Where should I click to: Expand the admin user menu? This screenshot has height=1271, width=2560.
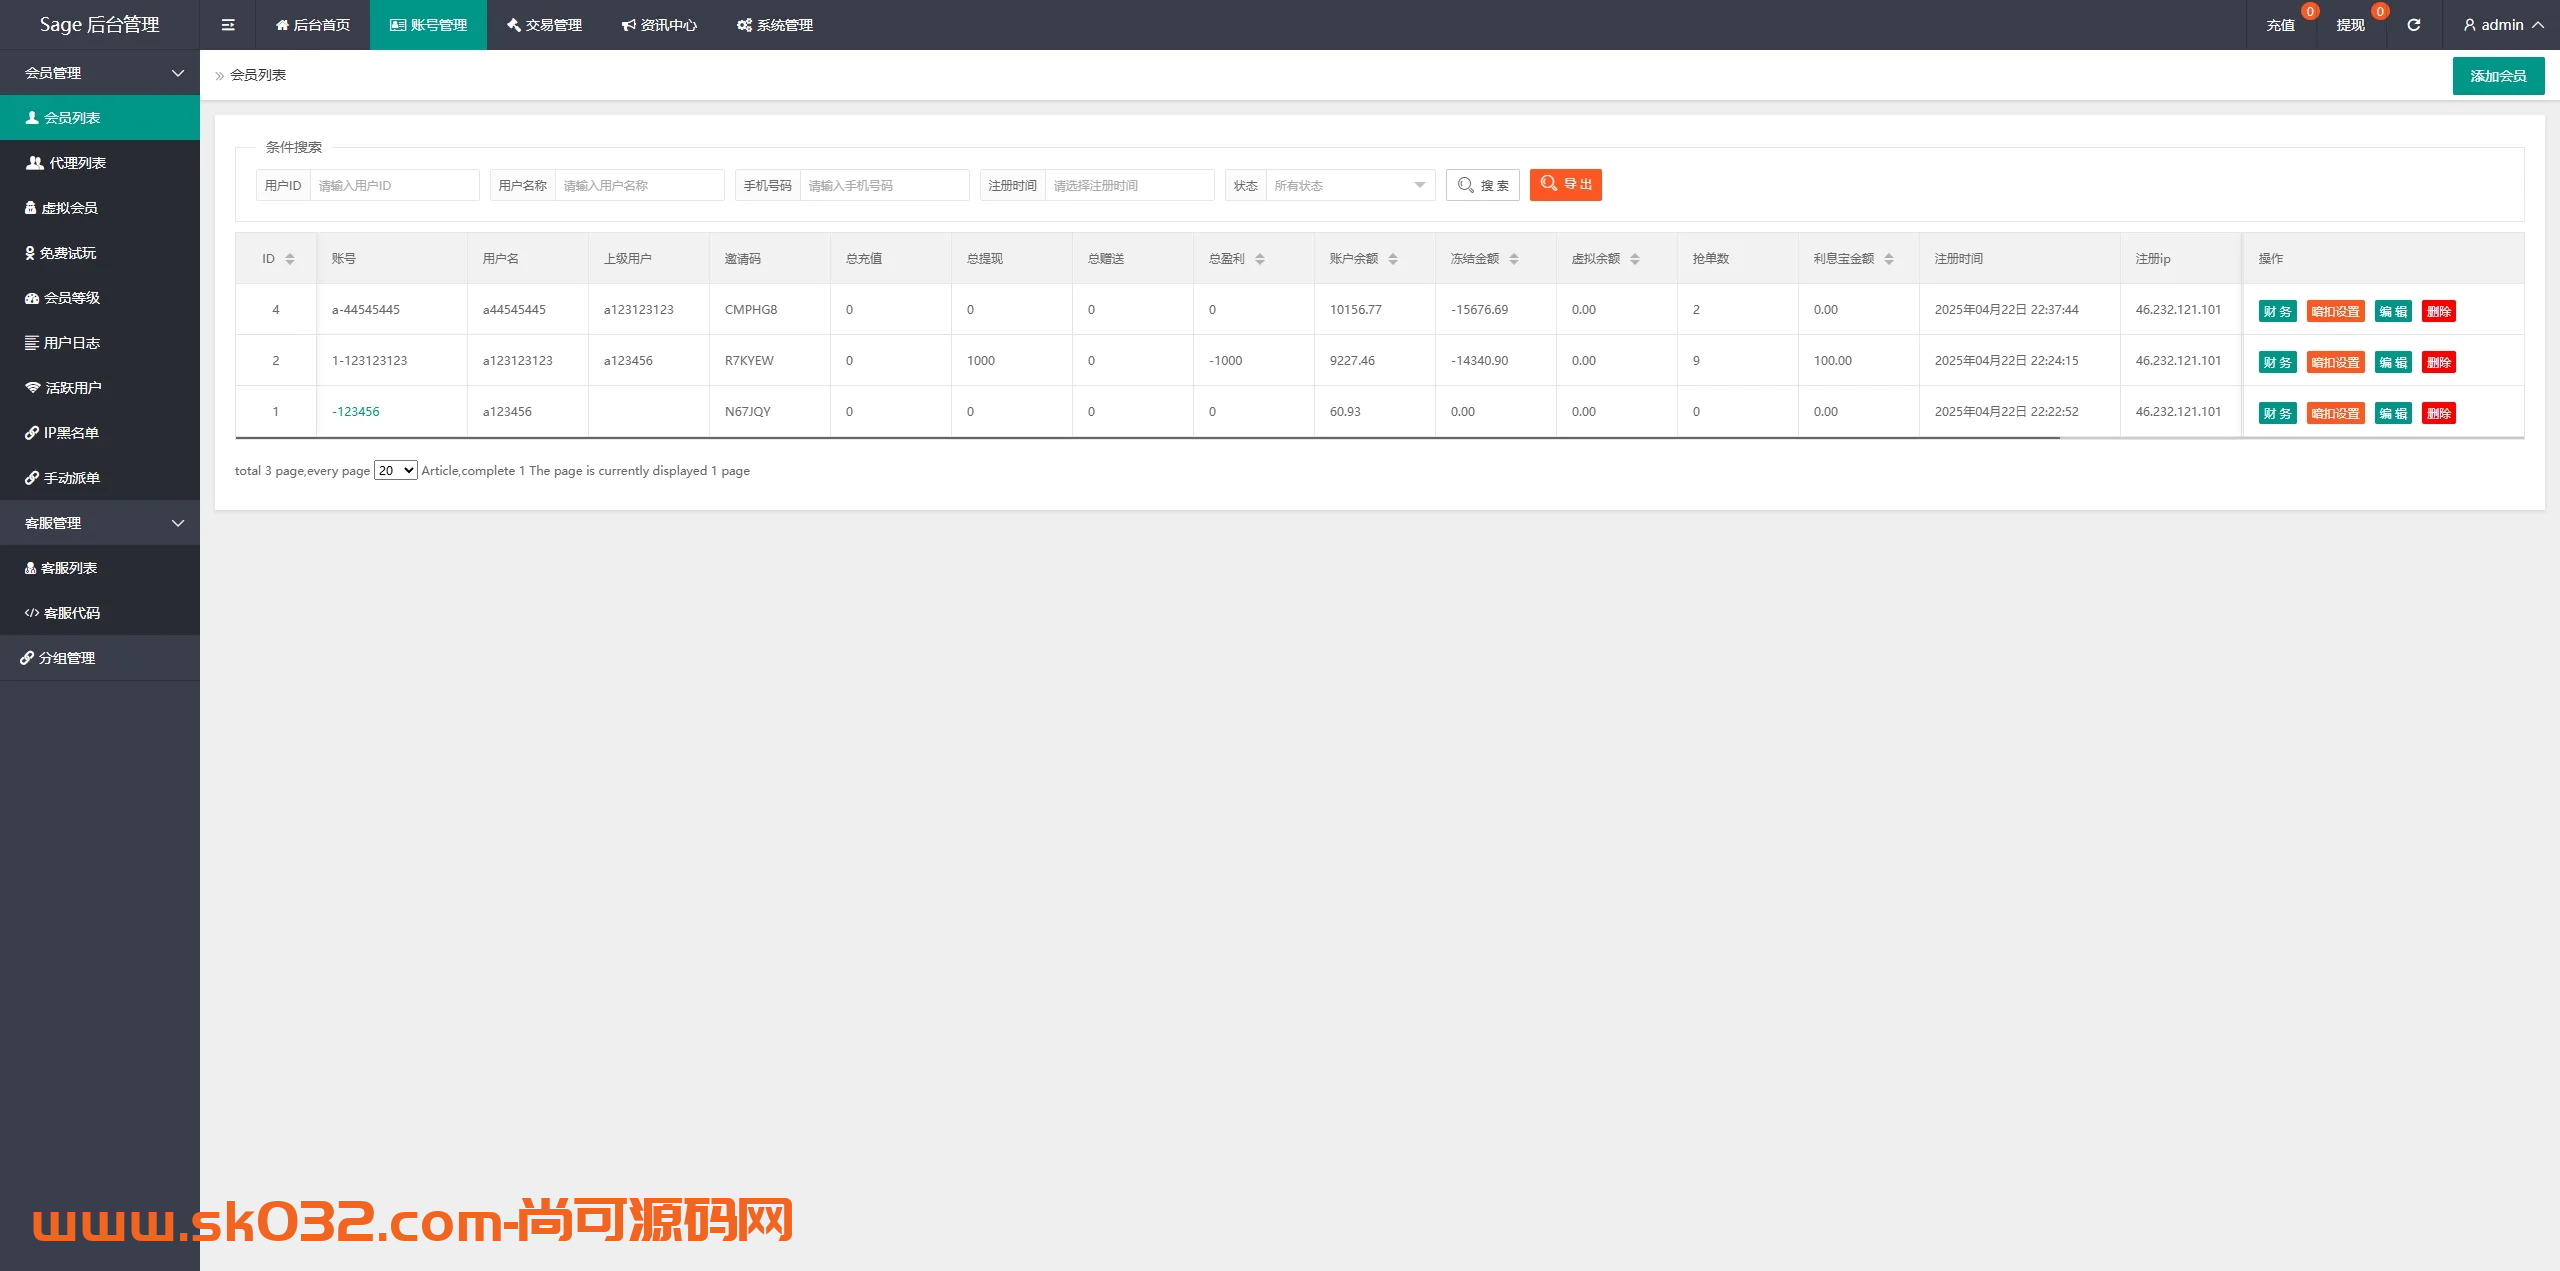[2503, 25]
